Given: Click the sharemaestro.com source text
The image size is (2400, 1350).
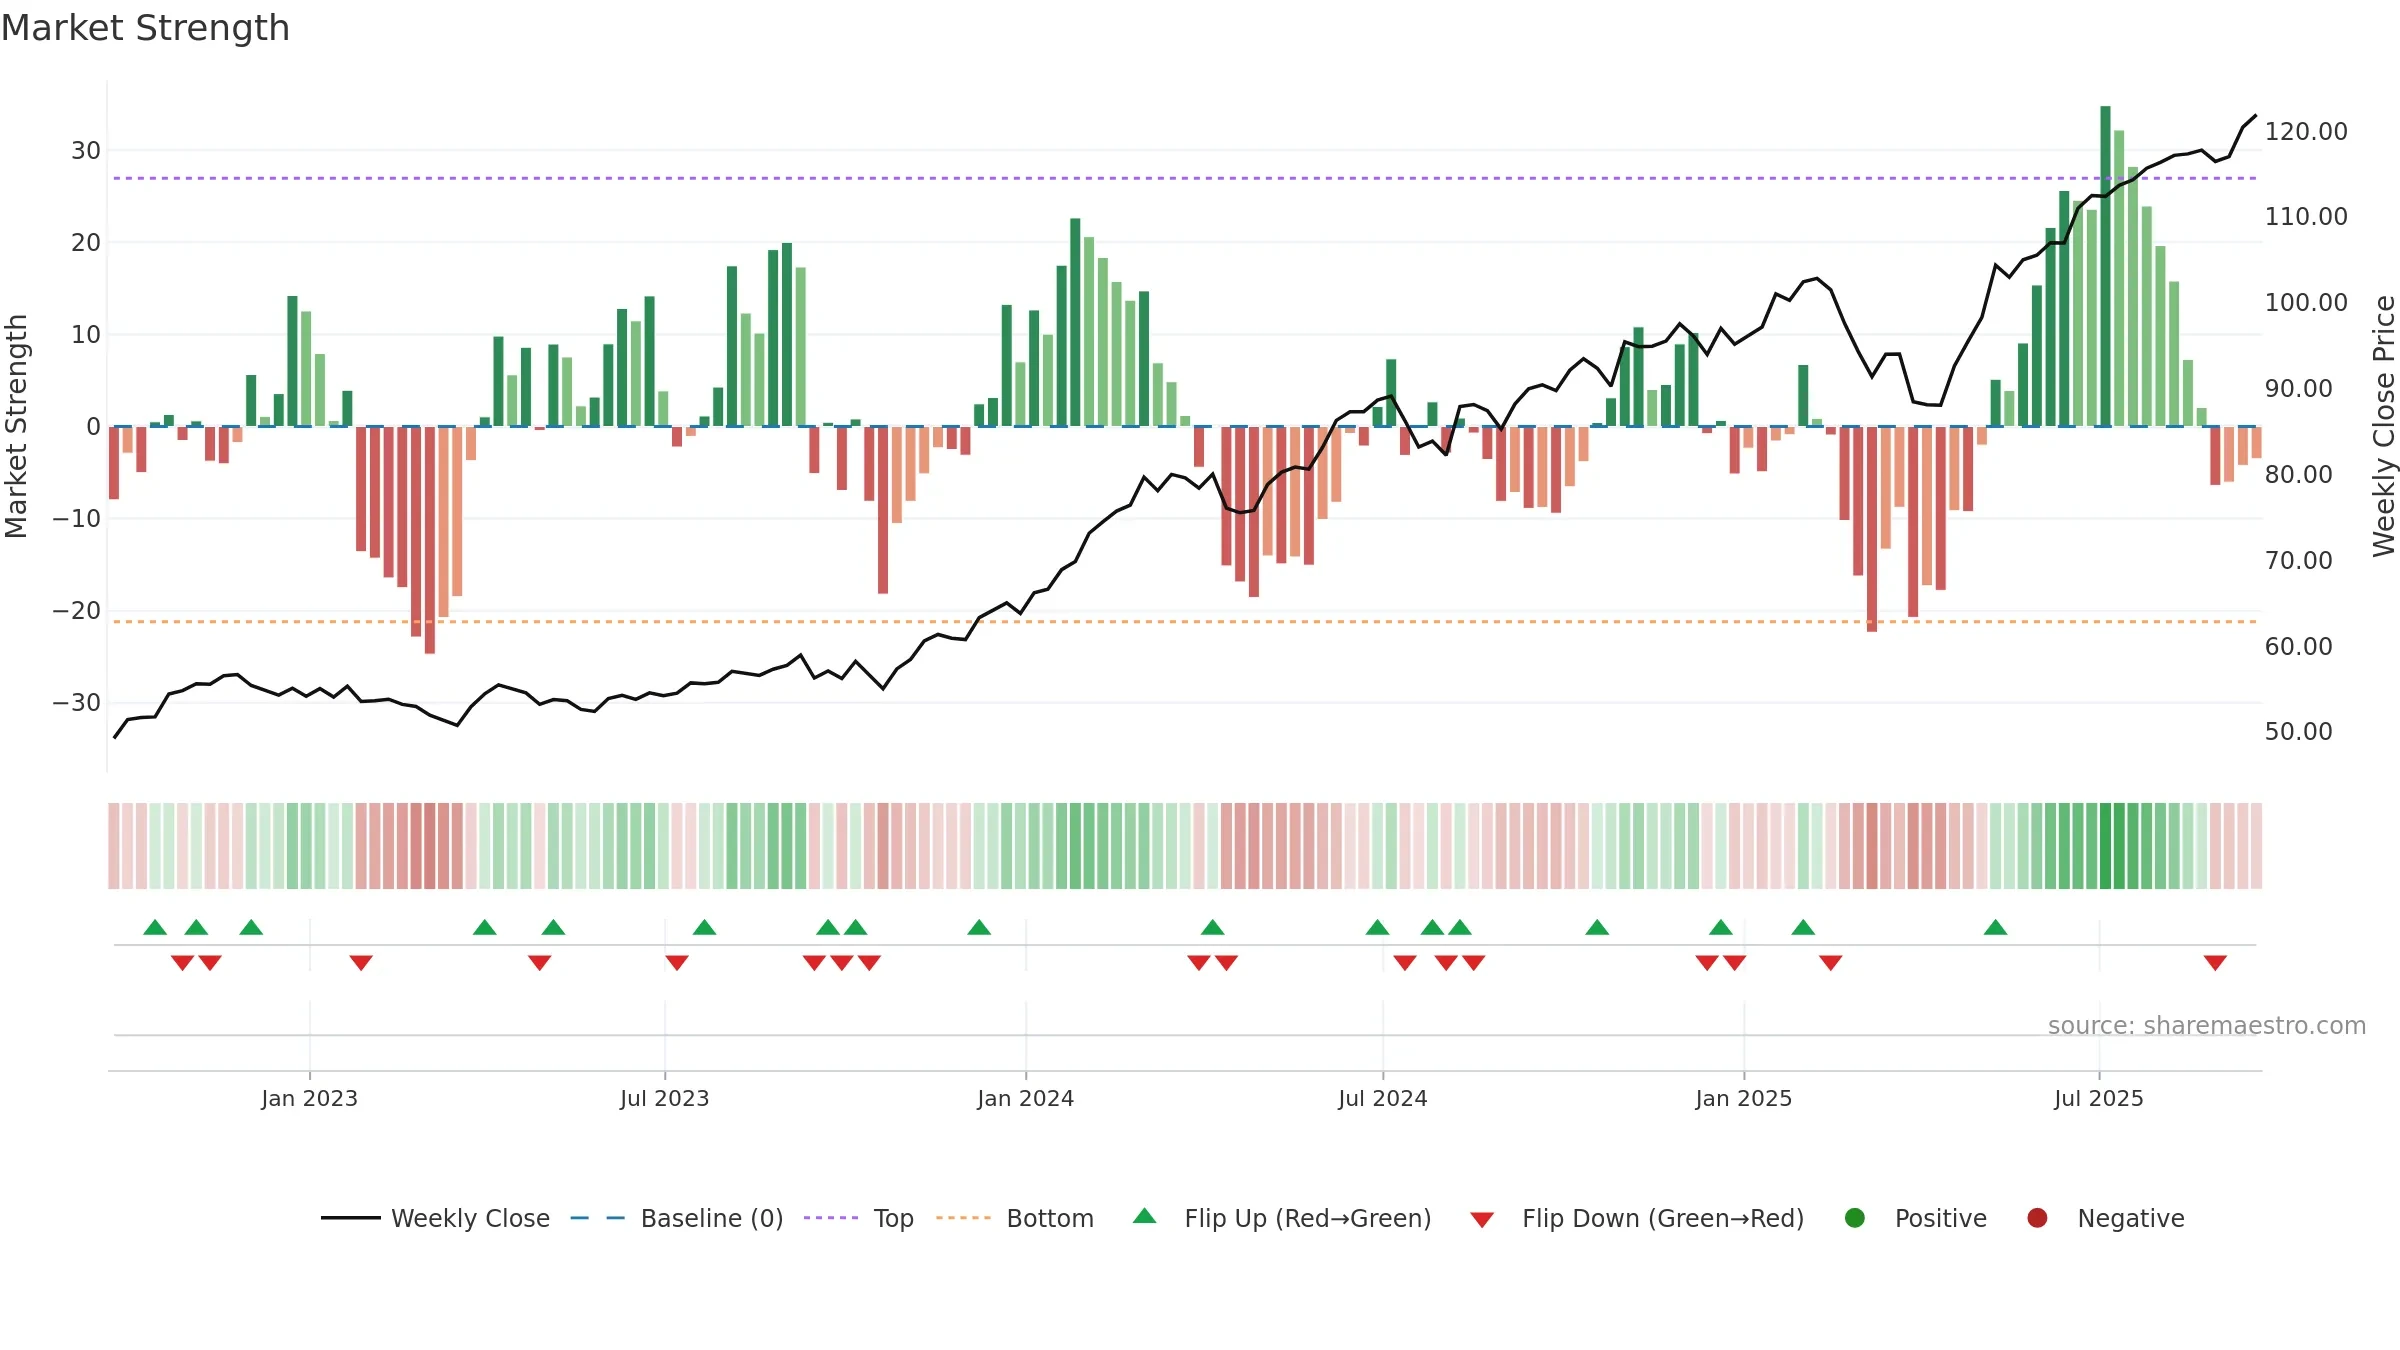Looking at the screenshot, I should click(x=2207, y=1025).
